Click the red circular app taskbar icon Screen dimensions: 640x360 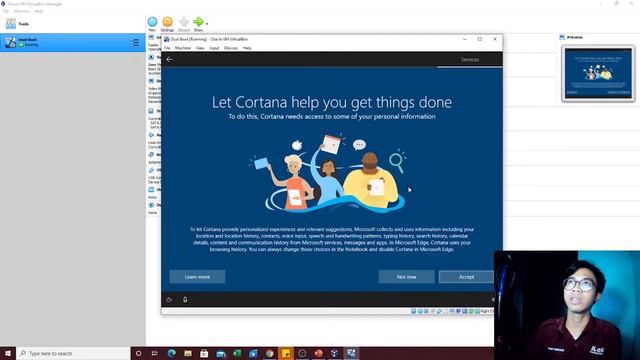318,353
